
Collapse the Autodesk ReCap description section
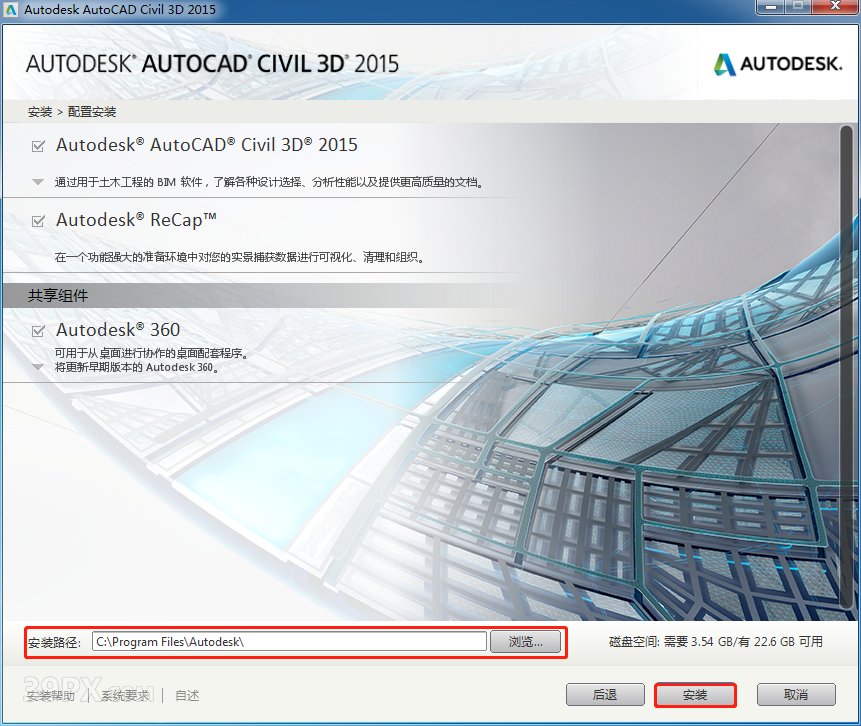[36, 255]
